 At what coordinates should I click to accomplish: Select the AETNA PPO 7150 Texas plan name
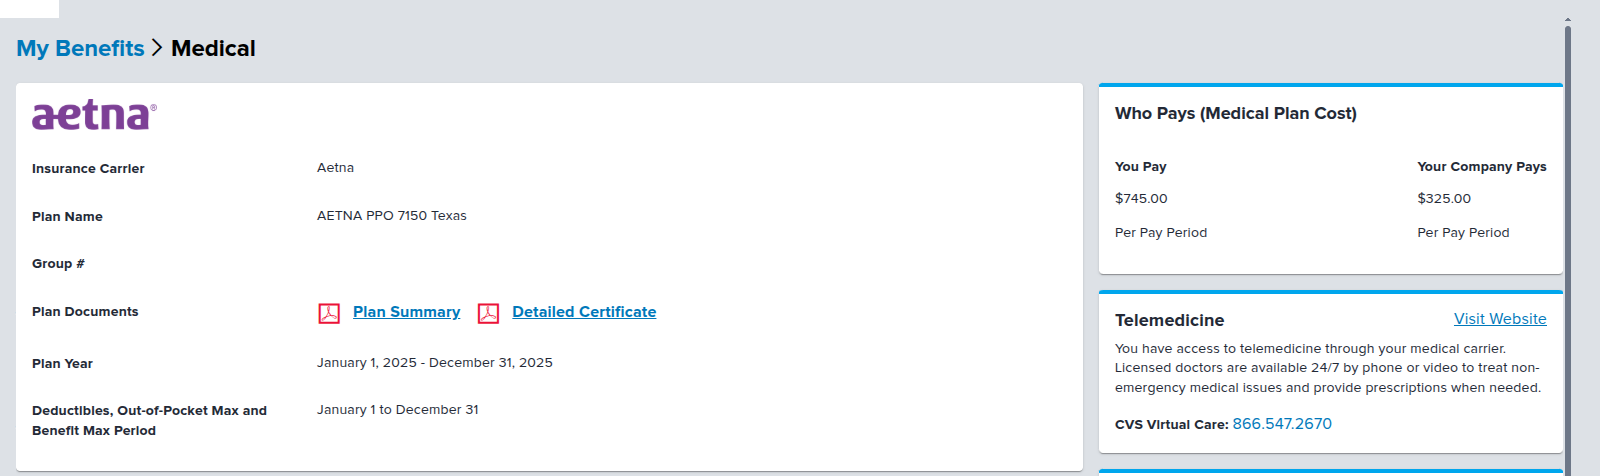(391, 216)
